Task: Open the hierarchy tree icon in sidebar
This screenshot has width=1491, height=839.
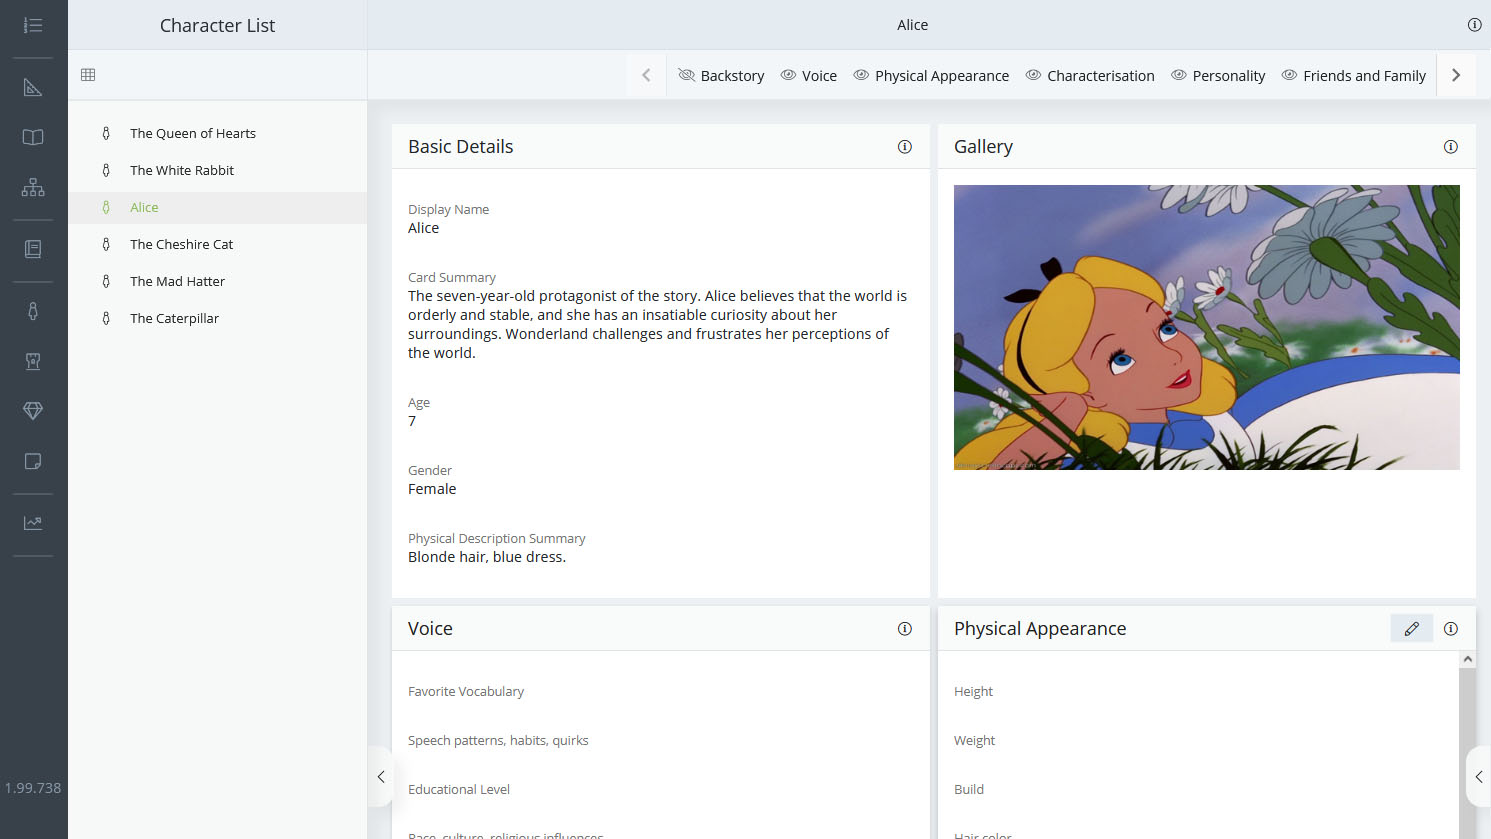Action: pos(33,187)
